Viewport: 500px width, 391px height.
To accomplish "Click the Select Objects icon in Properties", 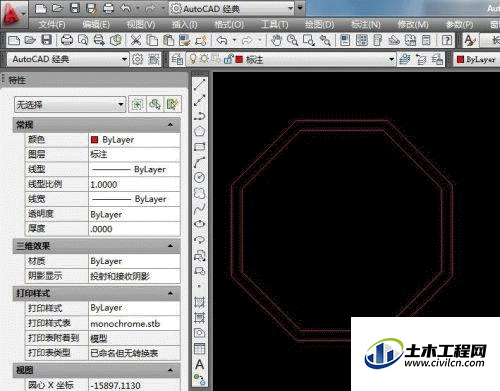I will tap(155, 105).
